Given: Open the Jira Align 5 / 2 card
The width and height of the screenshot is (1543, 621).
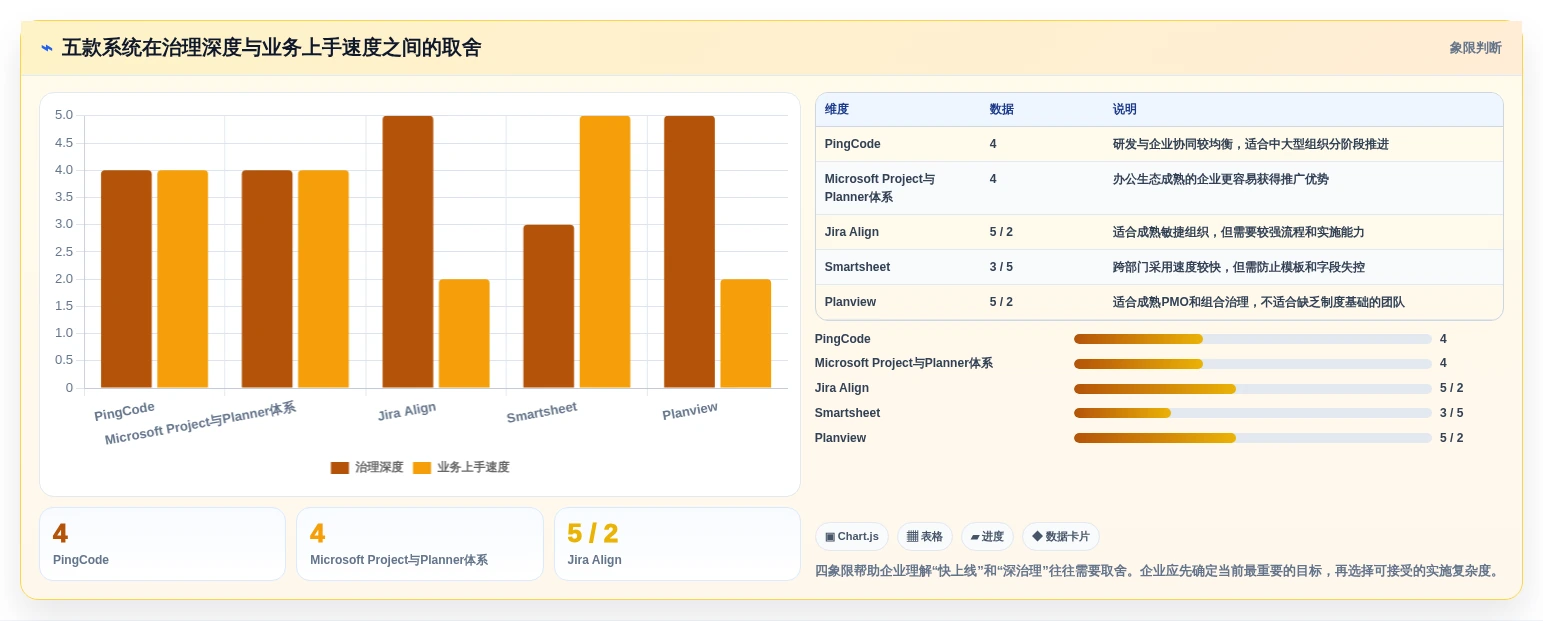Looking at the screenshot, I should click(x=677, y=544).
